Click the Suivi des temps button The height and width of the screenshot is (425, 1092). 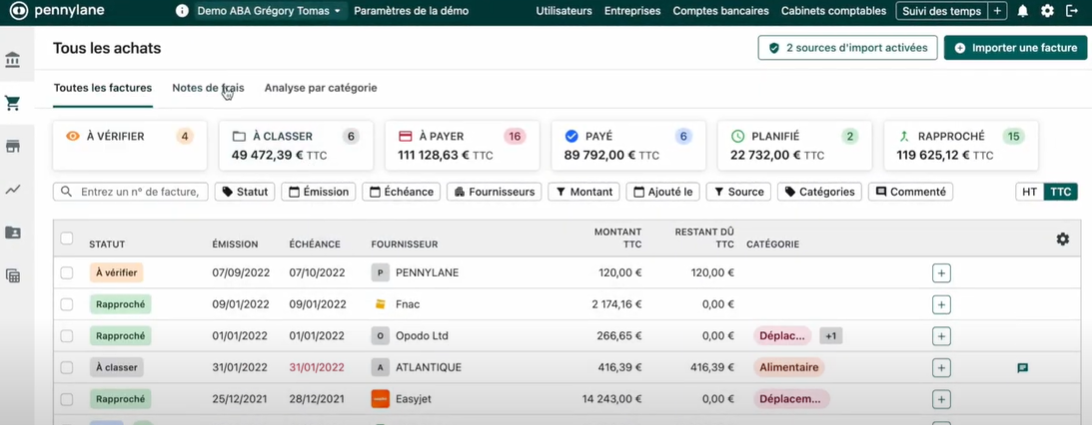(x=942, y=11)
